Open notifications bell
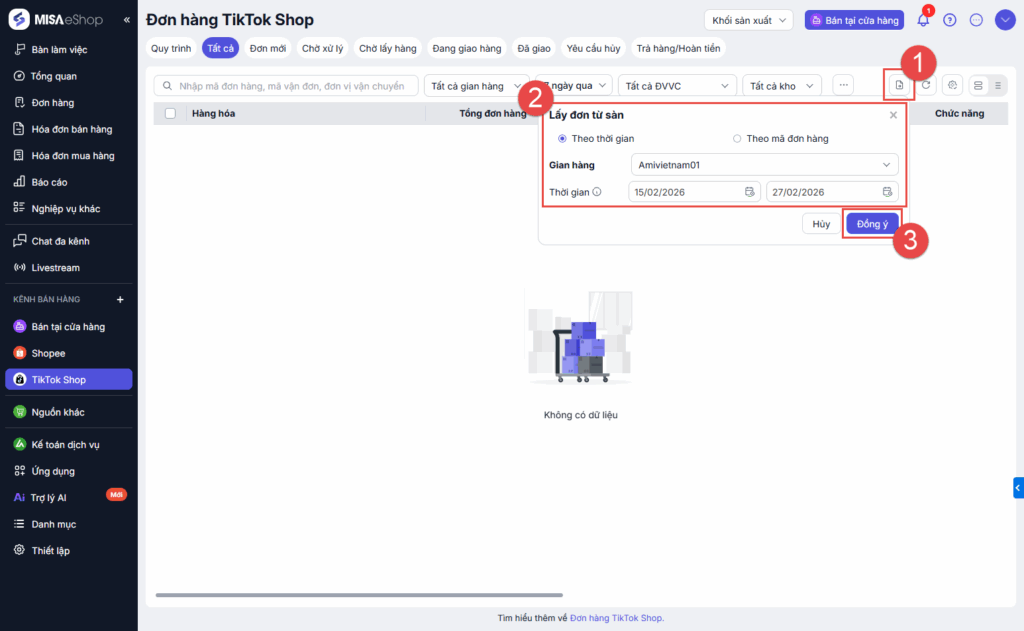The image size is (1024, 631). click(x=923, y=20)
